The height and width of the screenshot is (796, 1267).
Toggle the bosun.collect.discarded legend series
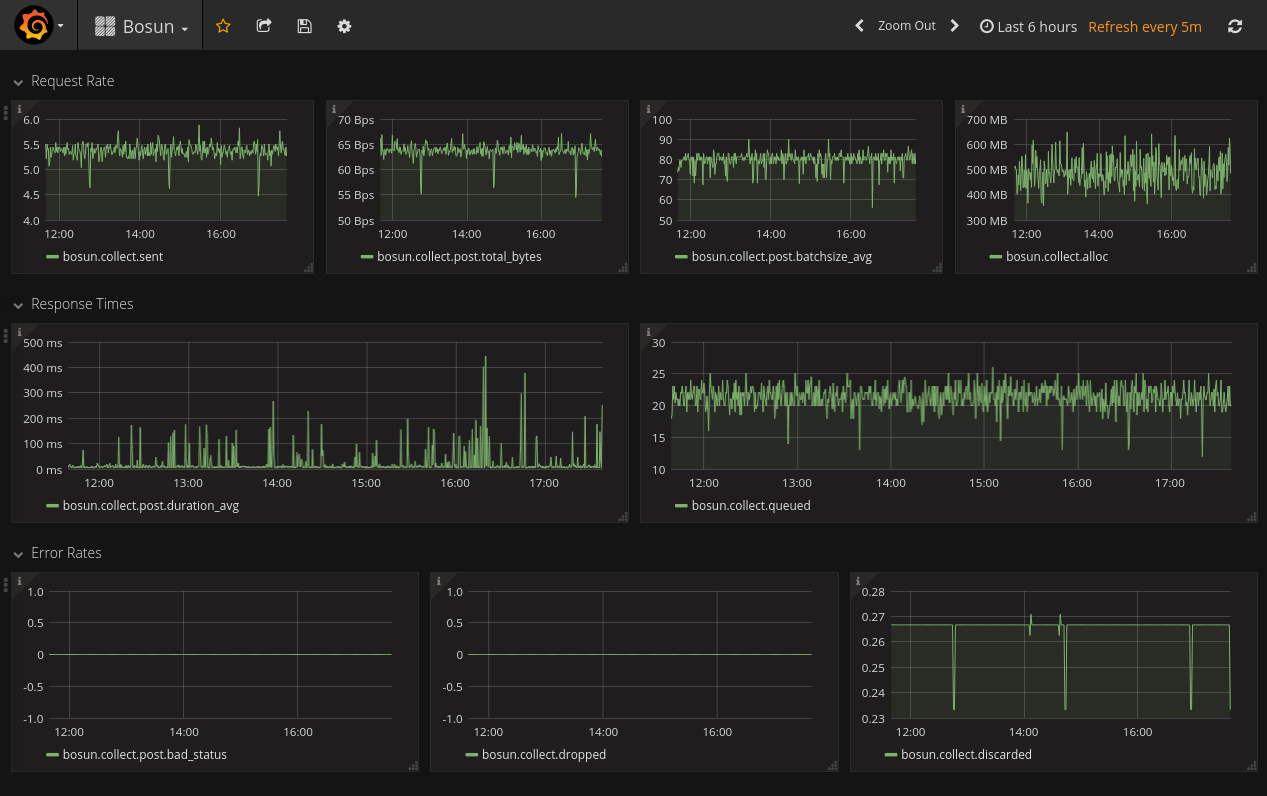[x=965, y=755]
